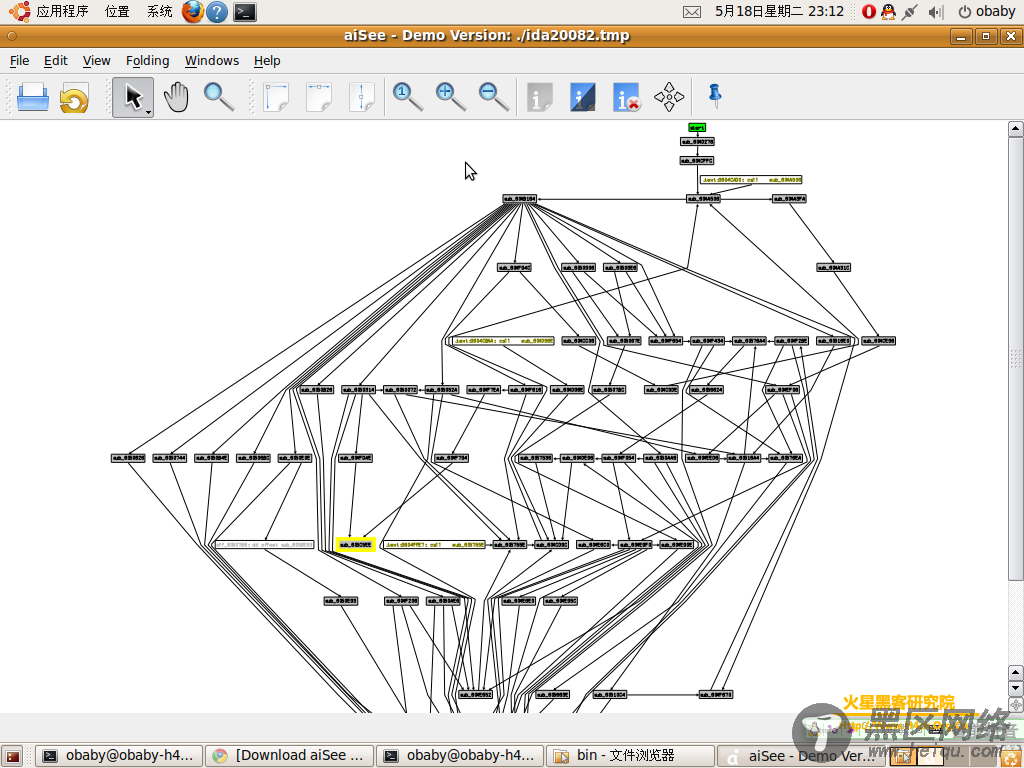Activate the hand pan tool

click(x=176, y=97)
